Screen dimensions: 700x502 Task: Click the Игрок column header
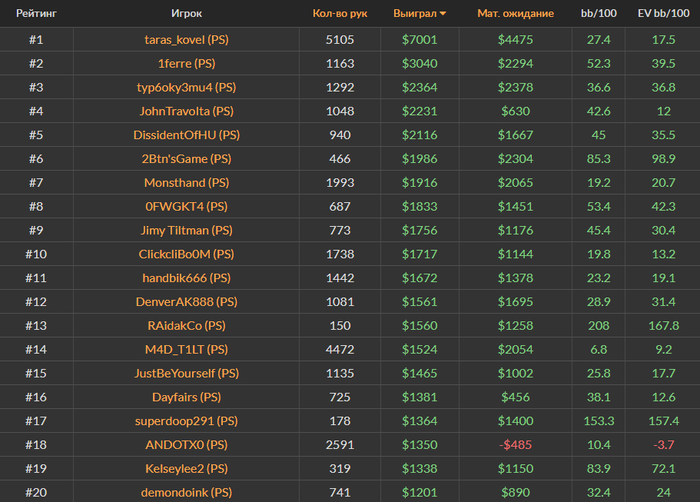(187, 13)
